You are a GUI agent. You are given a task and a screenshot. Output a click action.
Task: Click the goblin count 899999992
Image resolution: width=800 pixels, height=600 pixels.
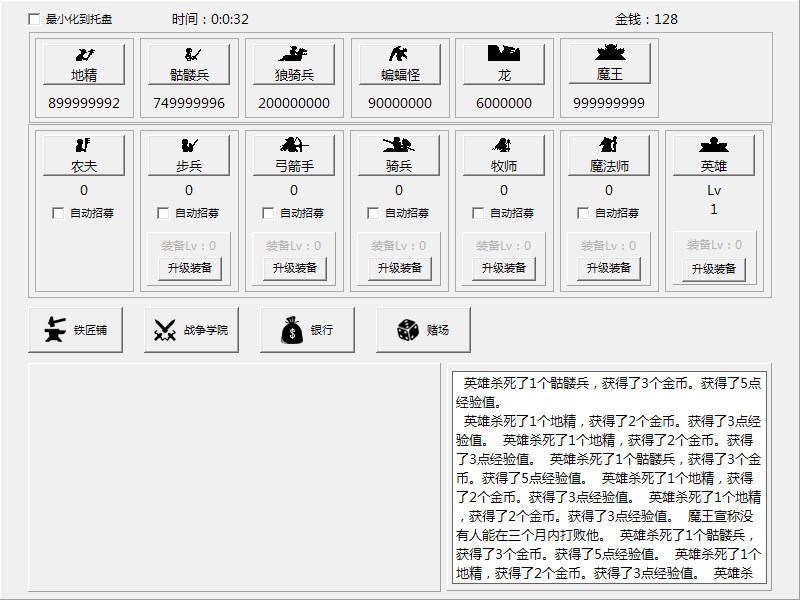tap(84, 103)
